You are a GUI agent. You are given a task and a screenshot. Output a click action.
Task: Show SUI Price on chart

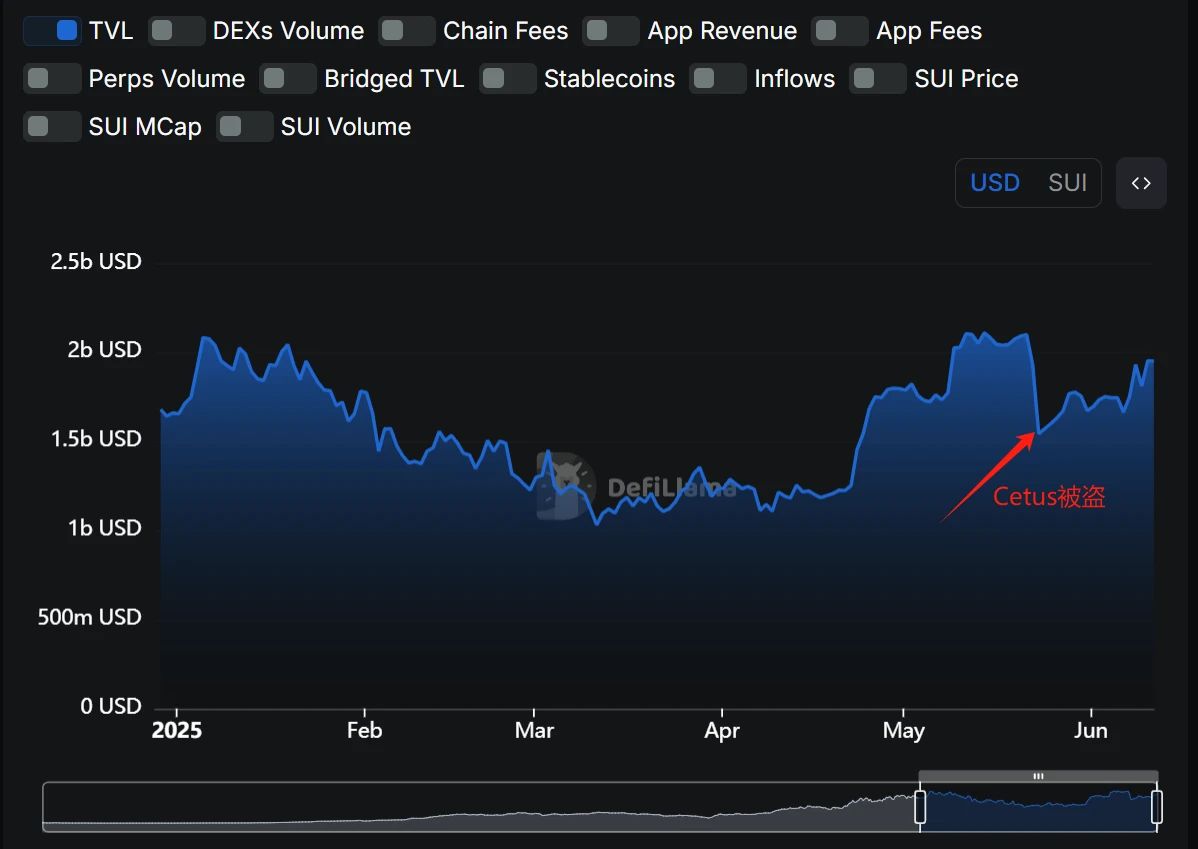click(x=878, y=79)
